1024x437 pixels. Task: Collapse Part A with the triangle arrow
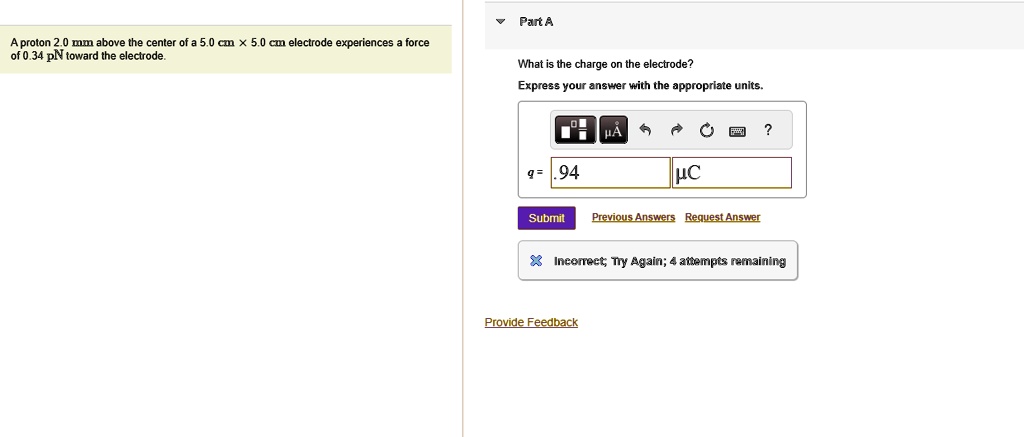500,22
